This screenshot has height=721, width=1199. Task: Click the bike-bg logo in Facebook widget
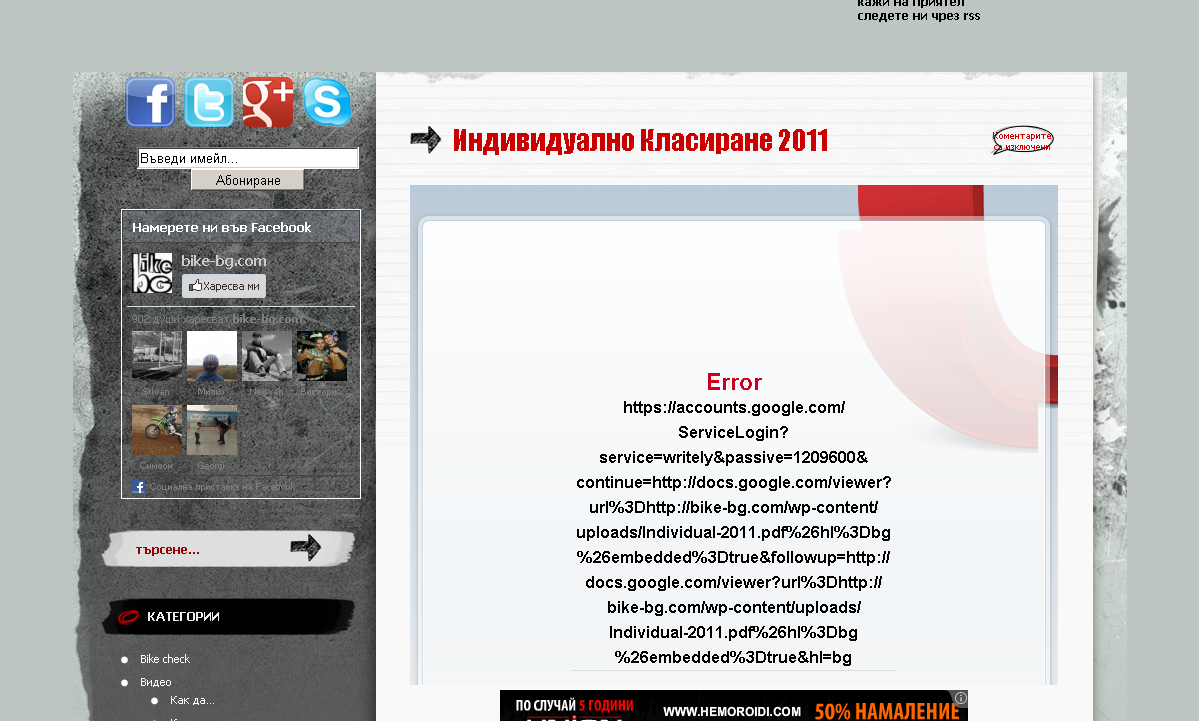153,273
